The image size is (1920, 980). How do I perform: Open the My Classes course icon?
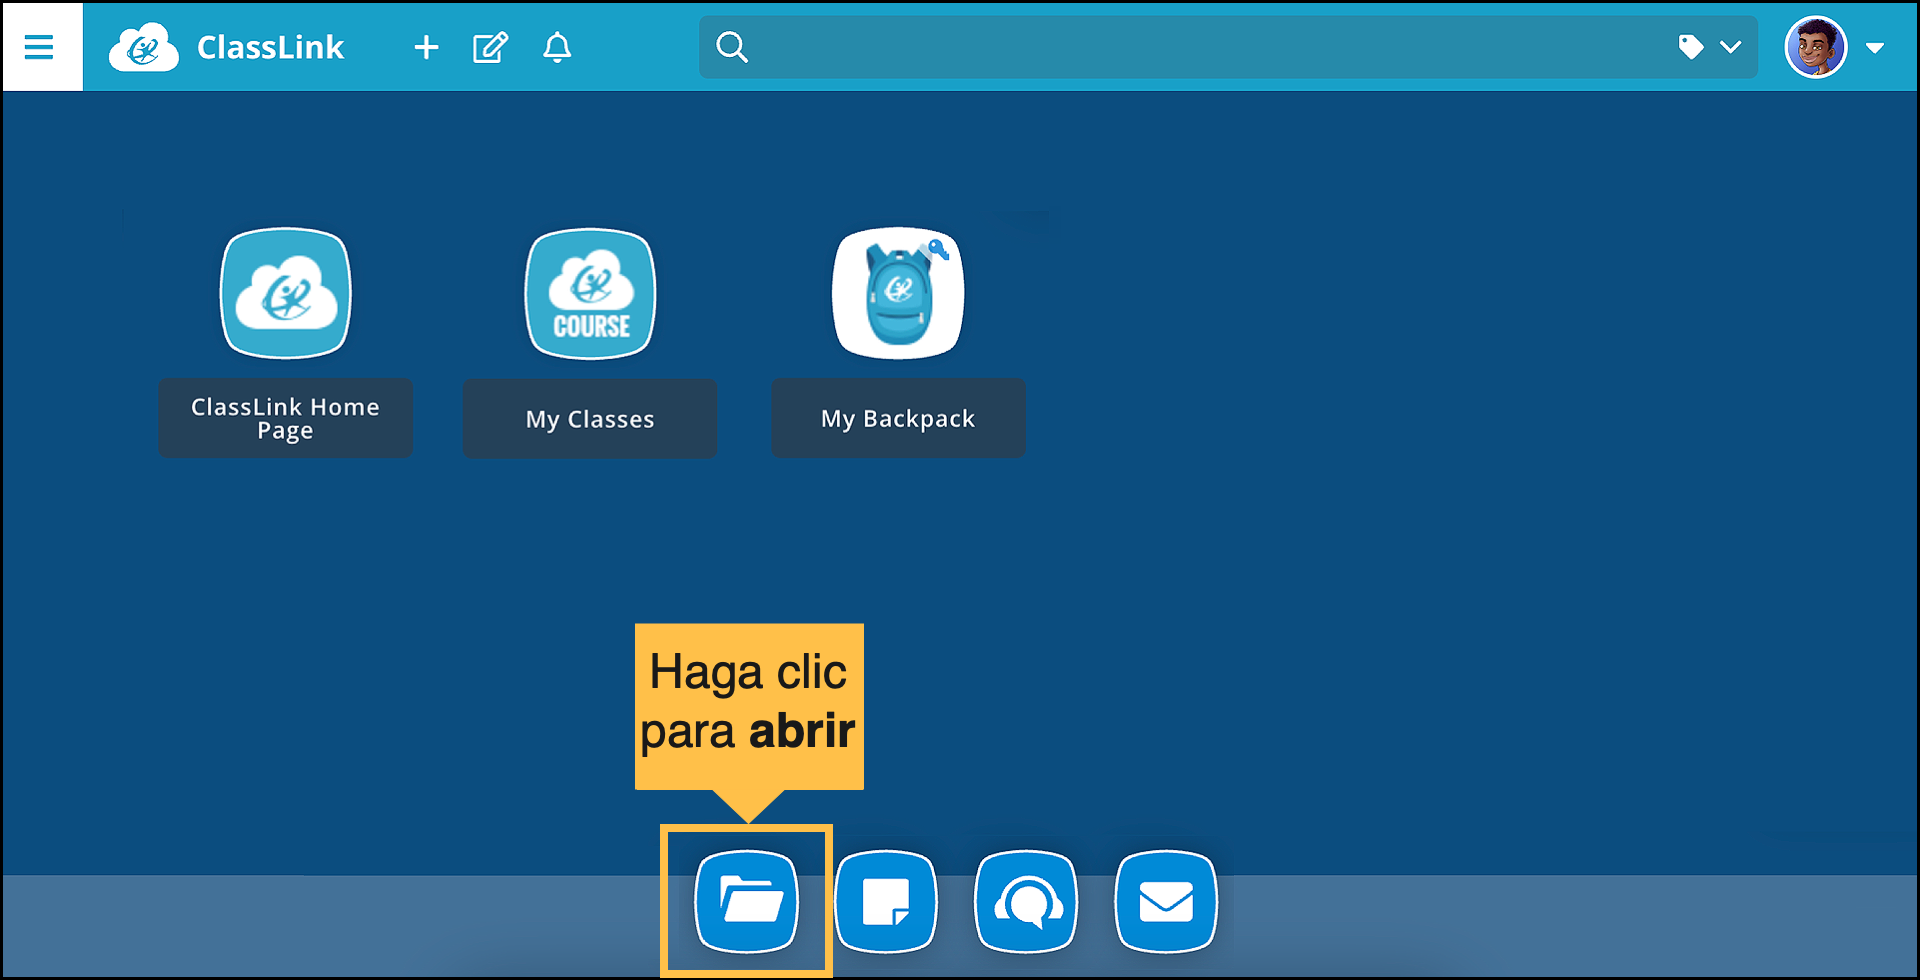(x=590, y=293)
